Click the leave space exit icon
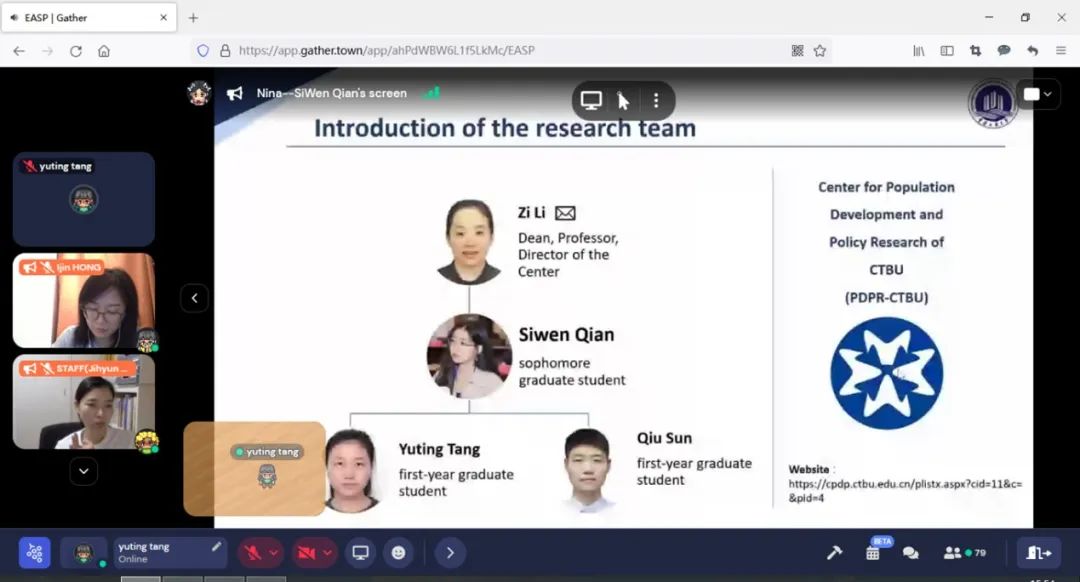1080x582 pixels. [x=1039, y=553]
